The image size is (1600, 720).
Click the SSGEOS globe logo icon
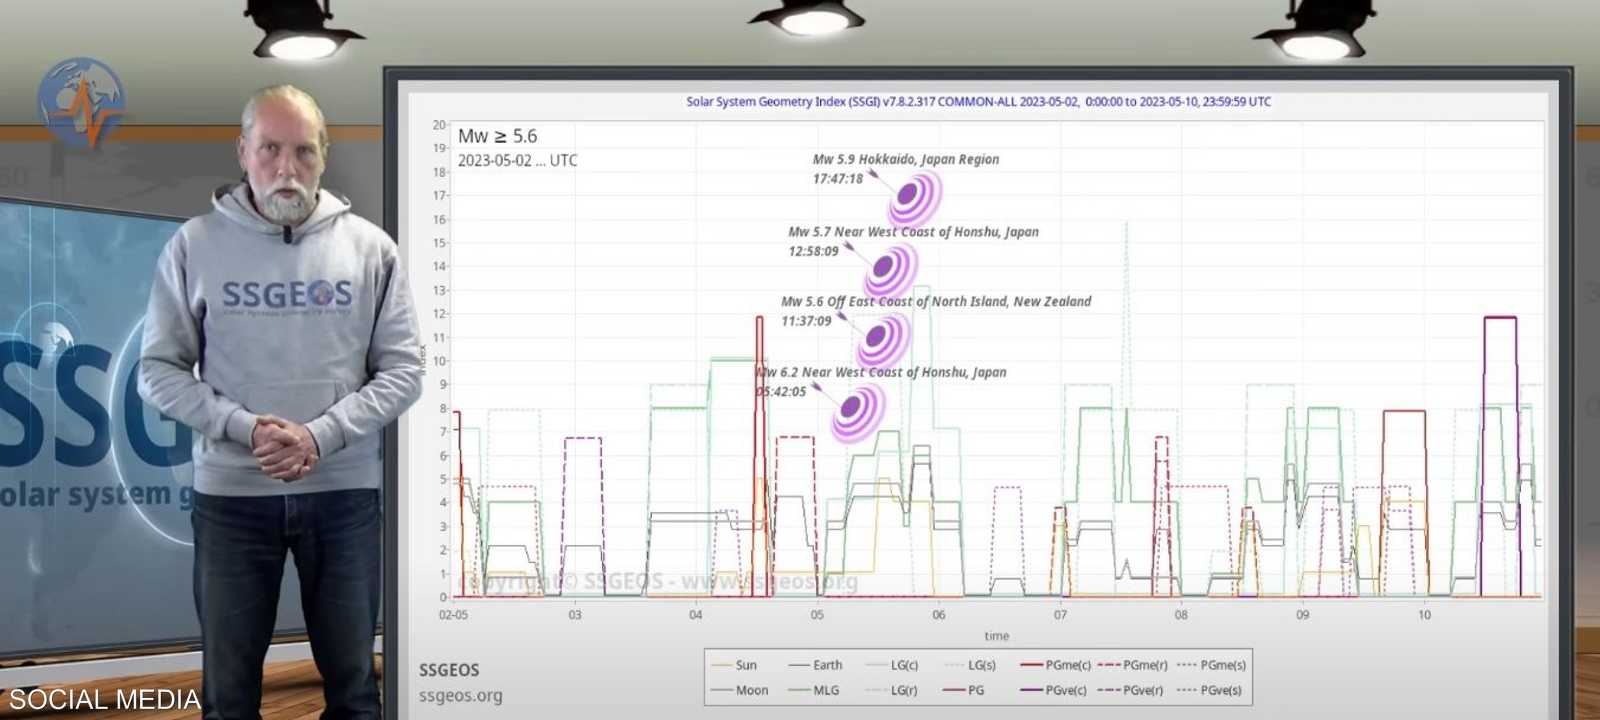pos(82,101)
